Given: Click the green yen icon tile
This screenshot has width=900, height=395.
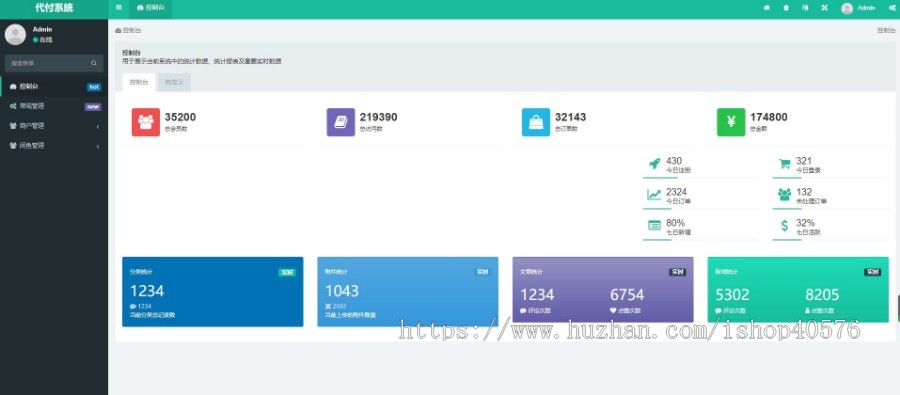Looking at the screenshot, I should click(x=731, y=122).
